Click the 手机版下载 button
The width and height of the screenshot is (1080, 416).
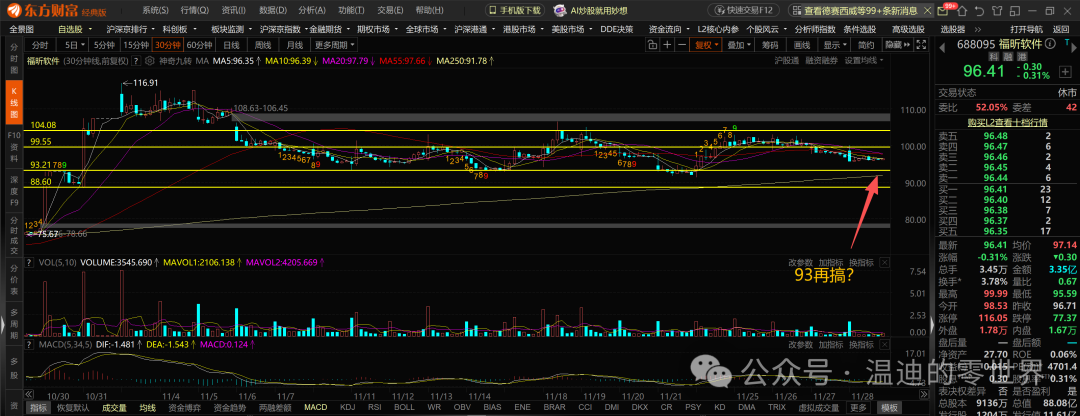pyautogui.click(x=515, y=10)
